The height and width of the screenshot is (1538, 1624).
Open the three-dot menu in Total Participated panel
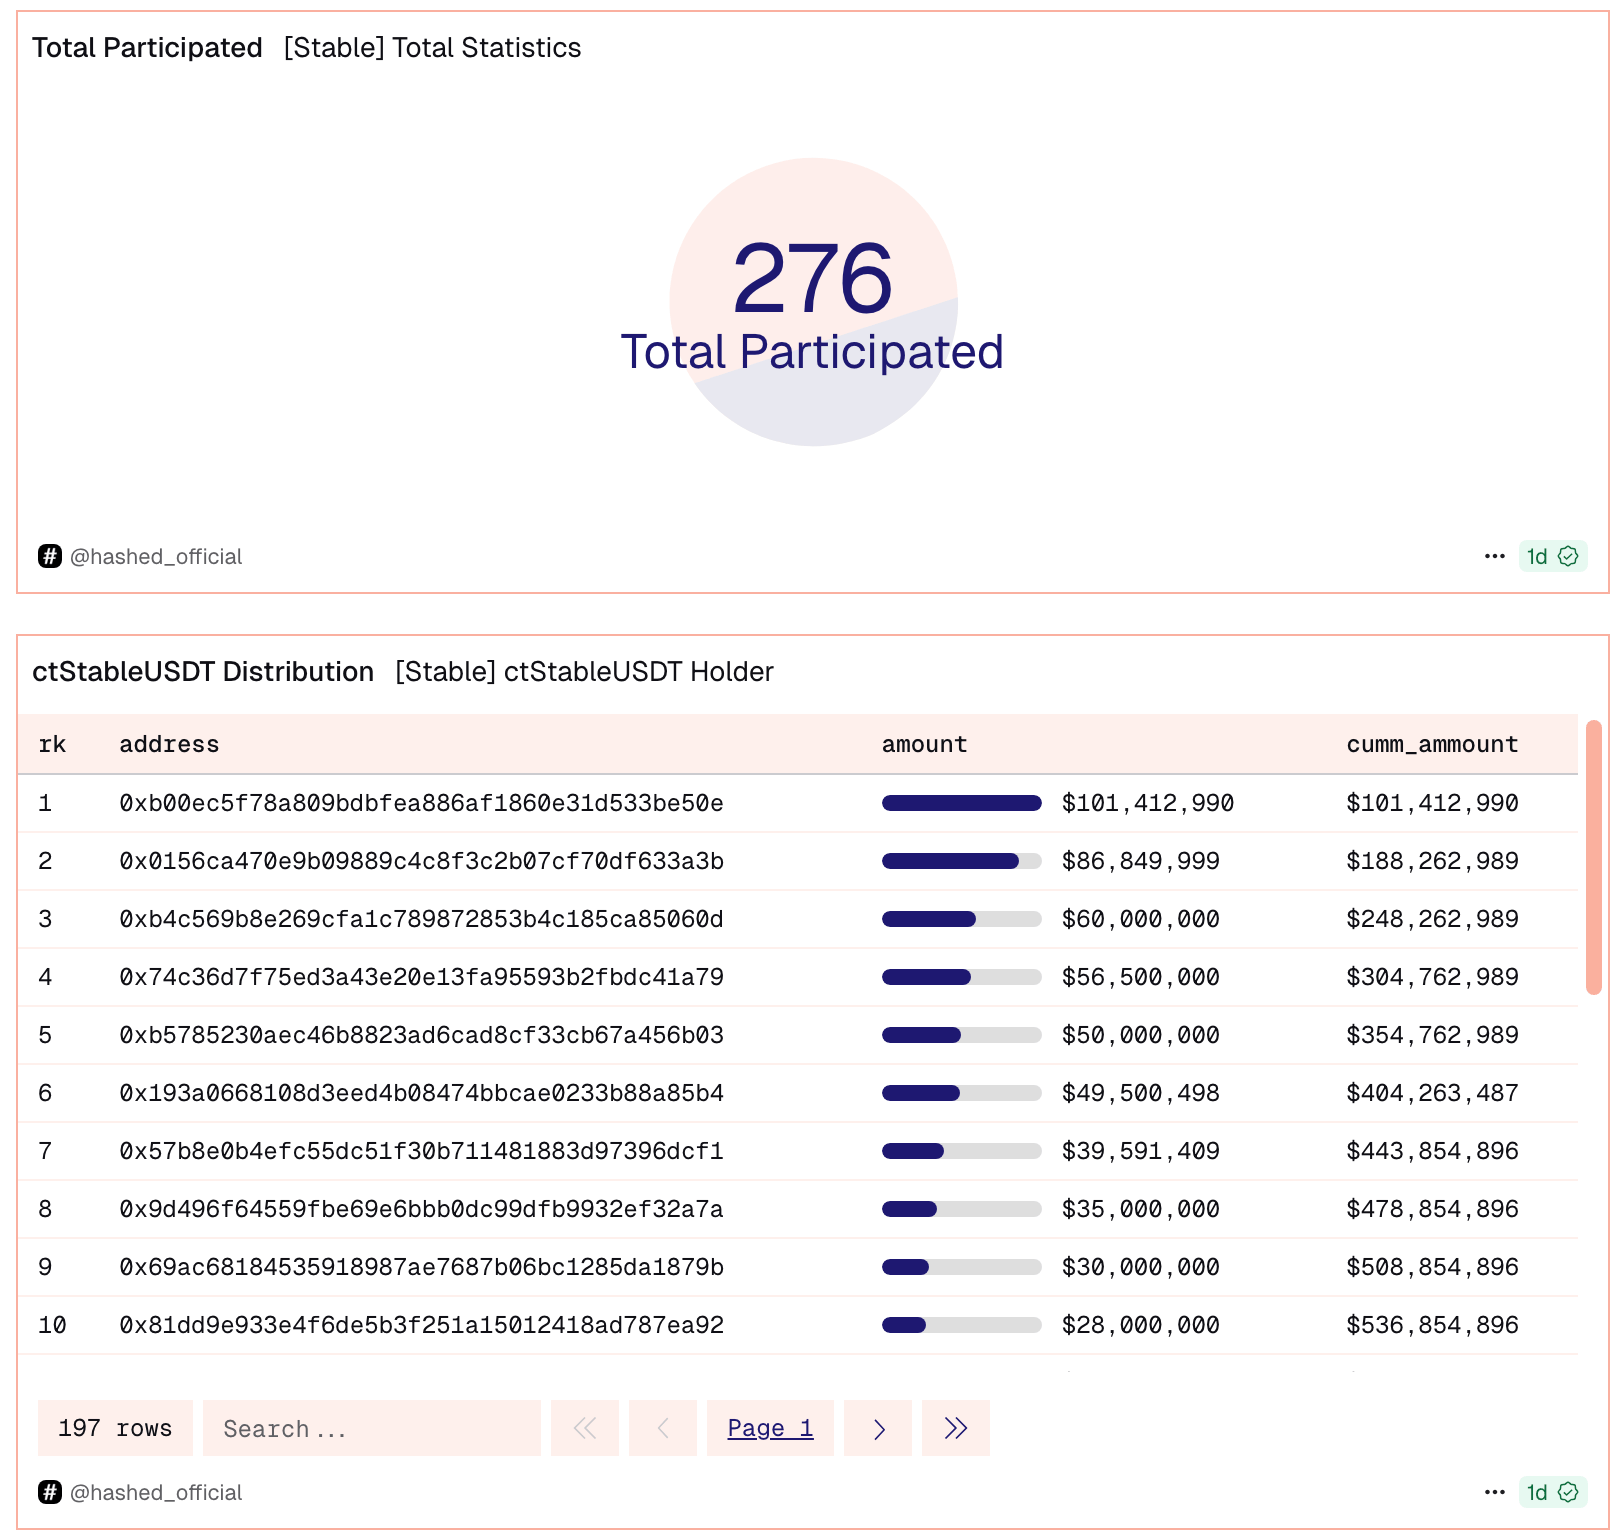[x=1495, y=556]
